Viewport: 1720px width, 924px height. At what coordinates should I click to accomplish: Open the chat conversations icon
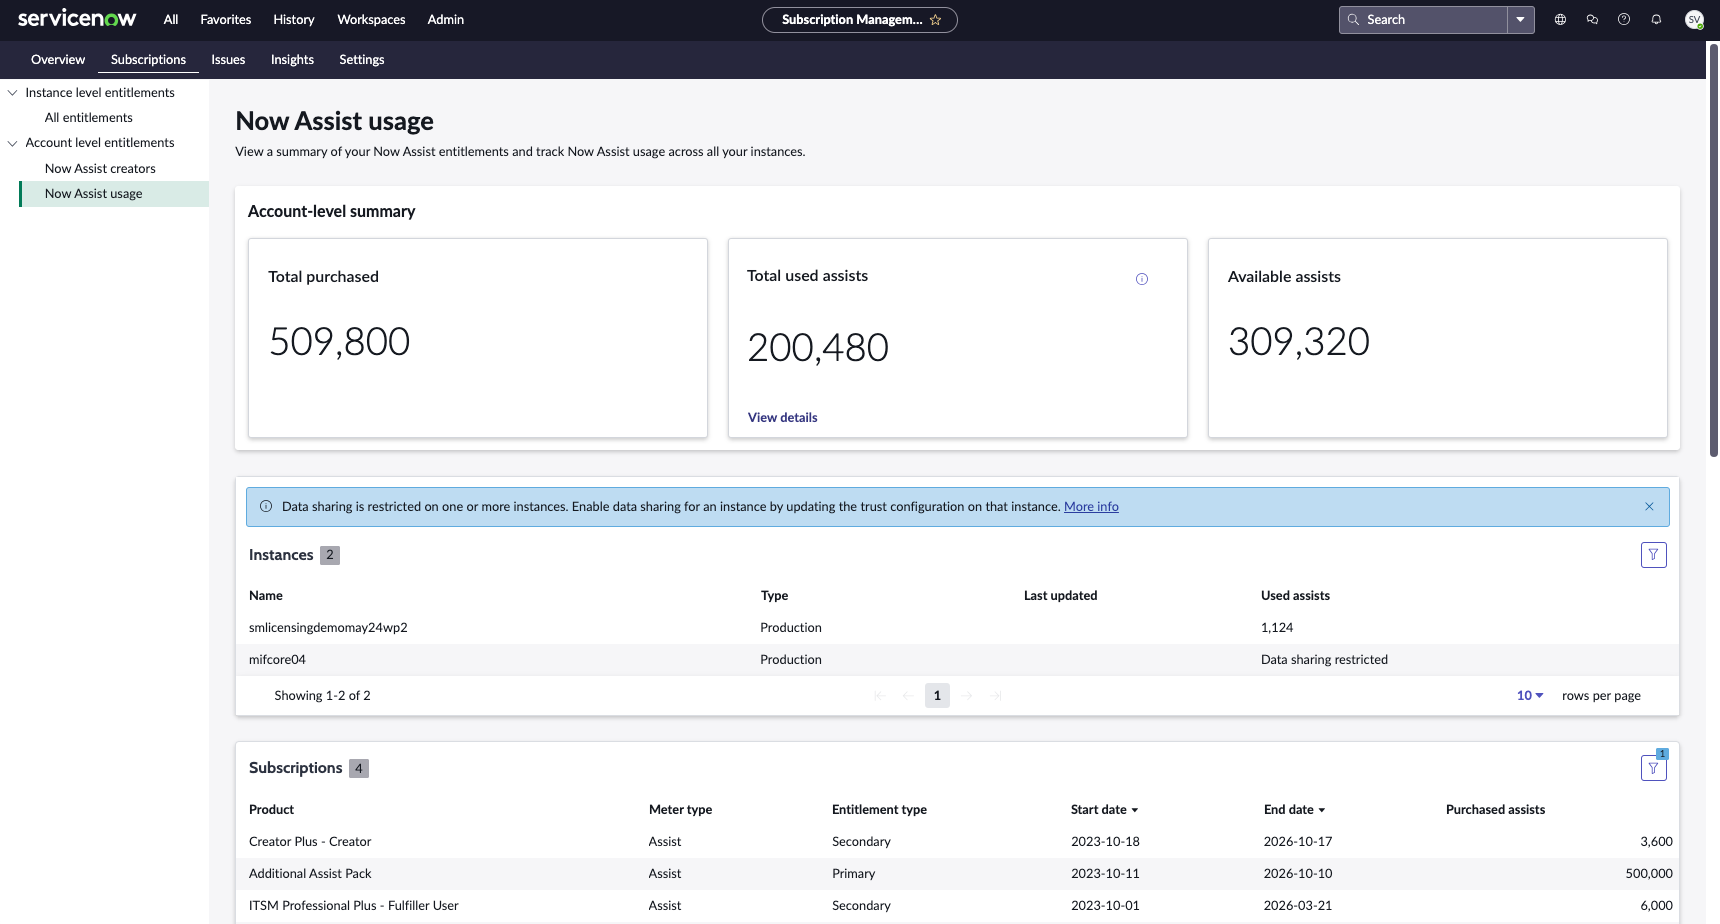(1592, 19)
